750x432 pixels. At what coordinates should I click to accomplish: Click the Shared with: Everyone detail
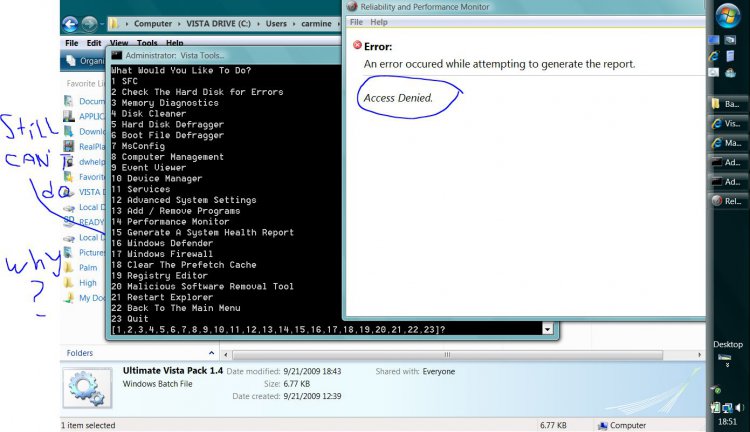415,371
